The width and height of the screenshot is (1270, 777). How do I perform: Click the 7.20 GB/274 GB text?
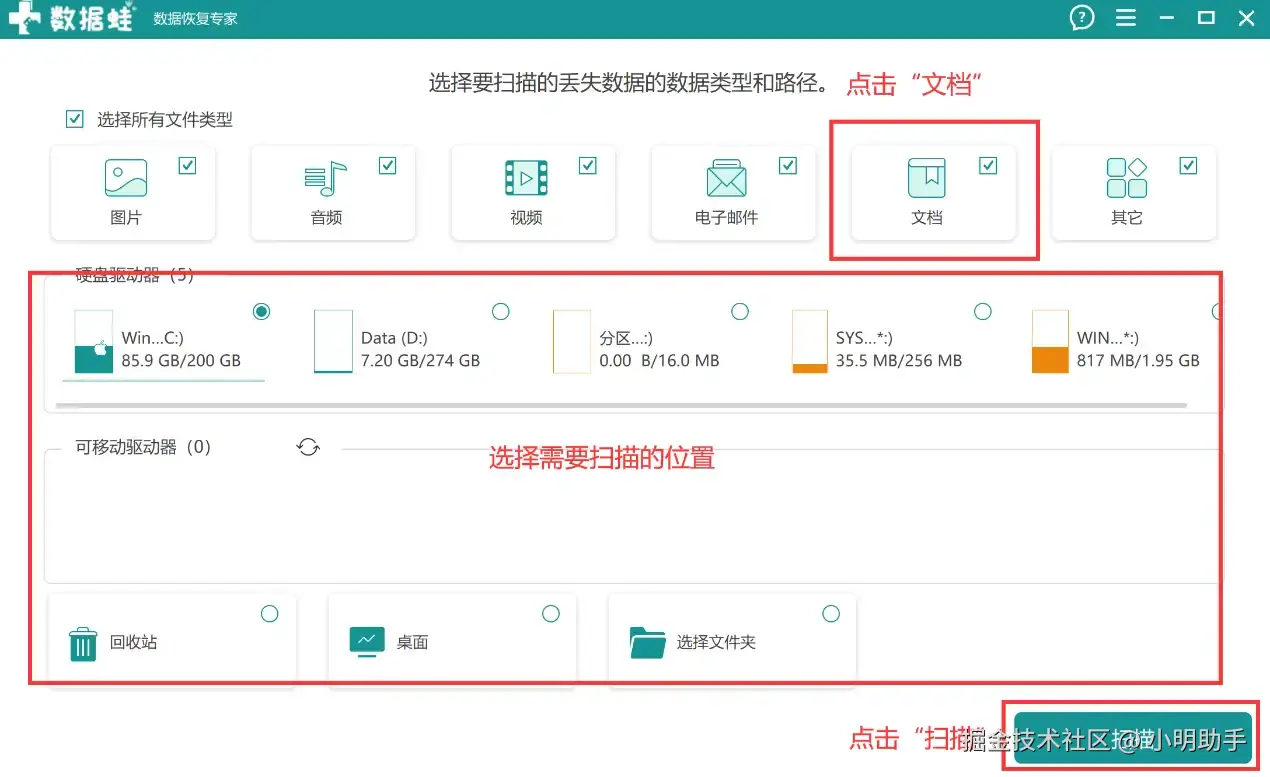420,360
